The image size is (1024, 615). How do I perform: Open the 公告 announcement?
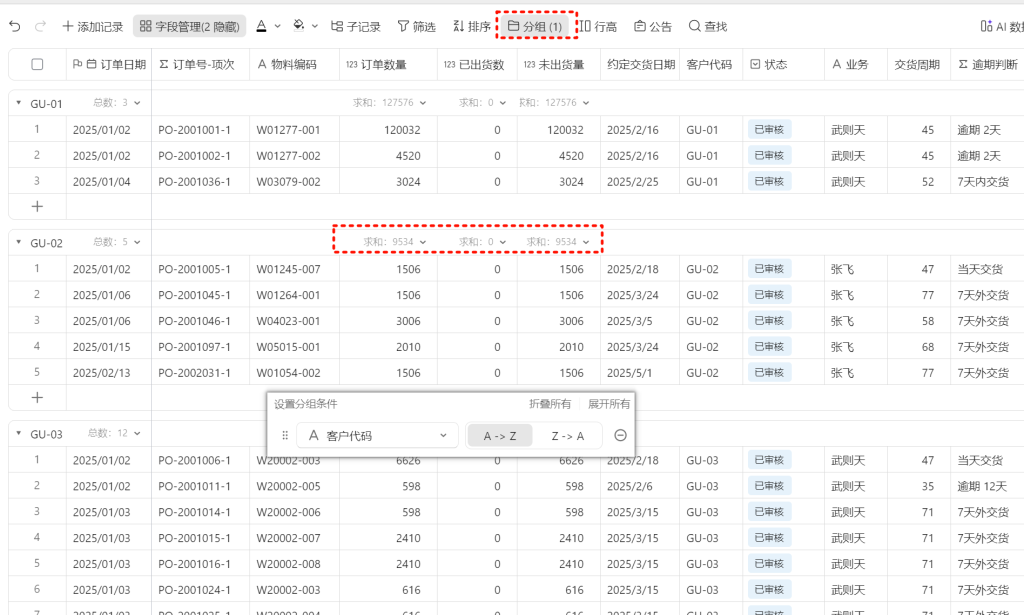[x=653, y=26]
